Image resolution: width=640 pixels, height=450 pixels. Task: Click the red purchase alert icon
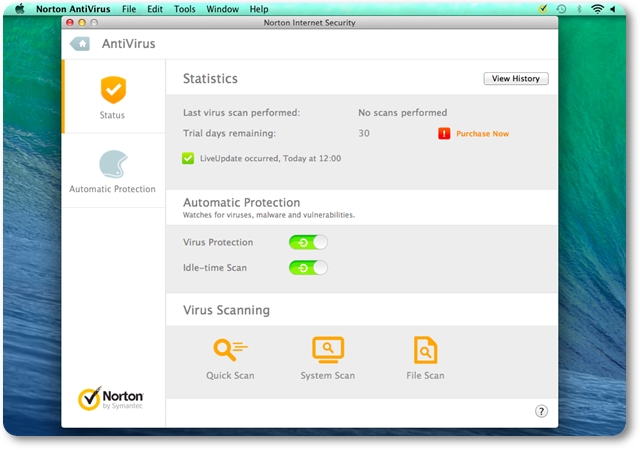[x=444, y=134]
